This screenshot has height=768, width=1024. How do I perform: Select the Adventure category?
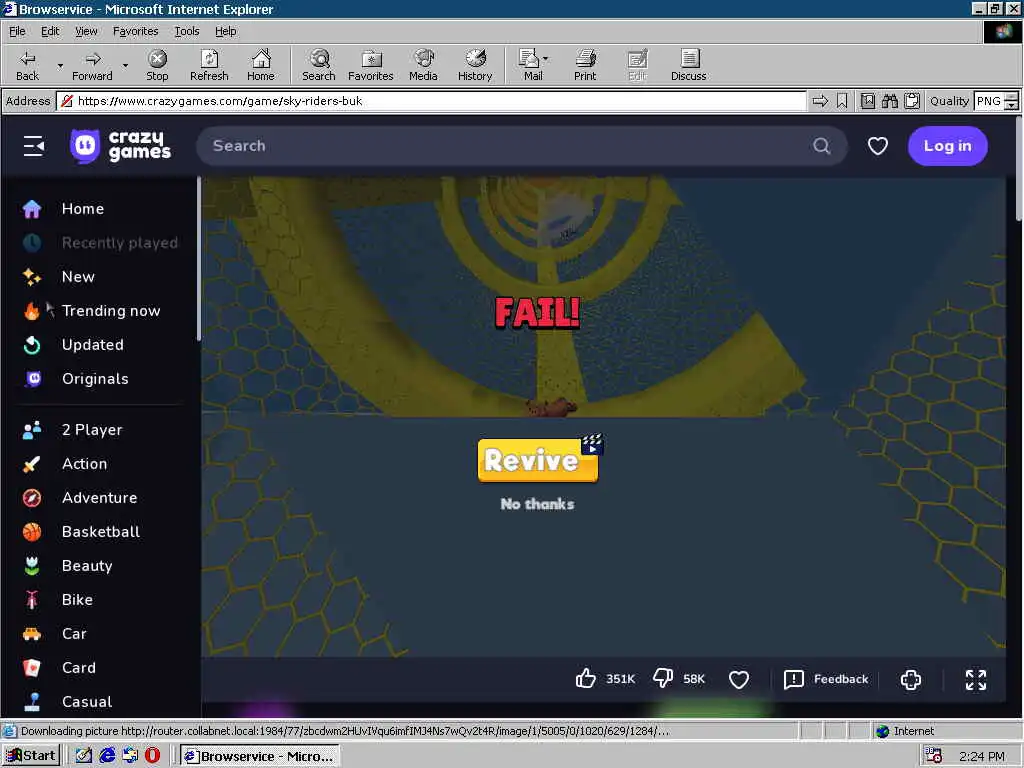pyautogui.click(x=98, y=497)
